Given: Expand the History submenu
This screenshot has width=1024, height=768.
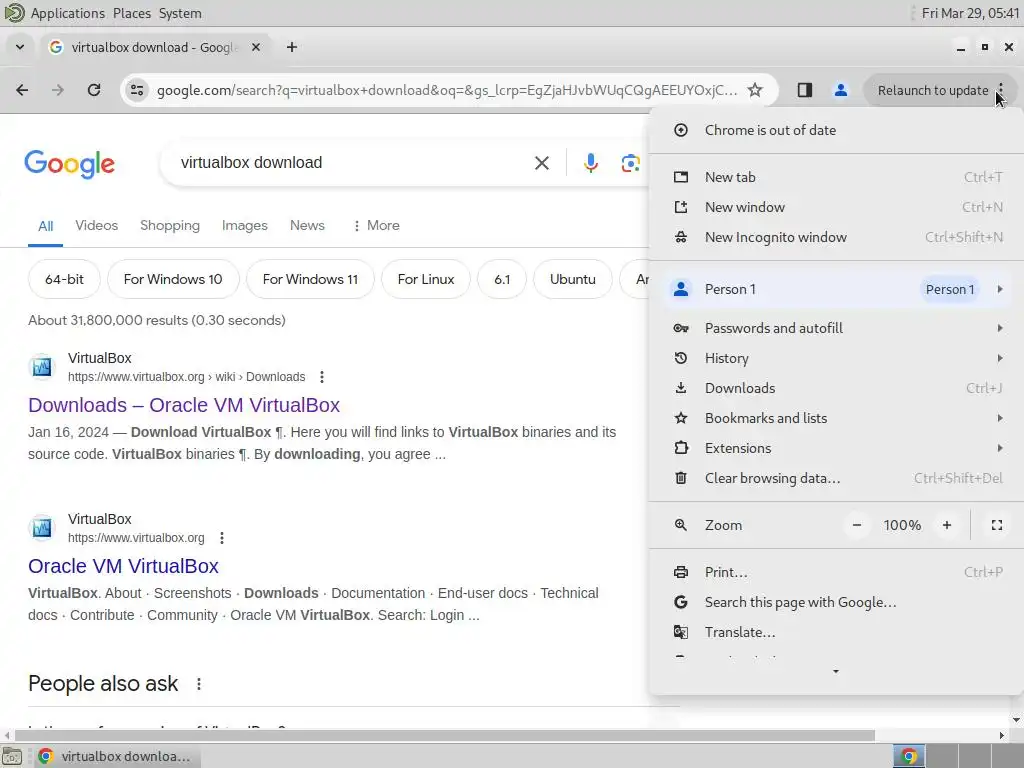Looking at the screenshot, I should (x=836, y=358).
